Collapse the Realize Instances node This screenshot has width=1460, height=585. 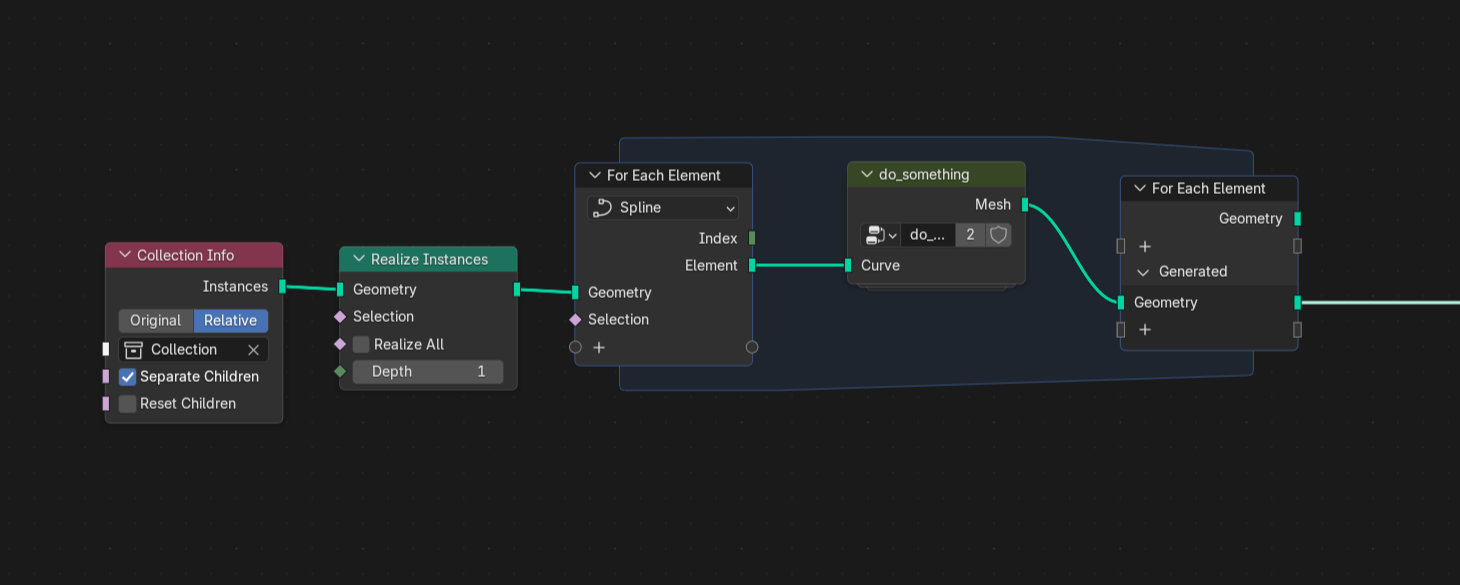pyautogui.click(x=359, y=259)
